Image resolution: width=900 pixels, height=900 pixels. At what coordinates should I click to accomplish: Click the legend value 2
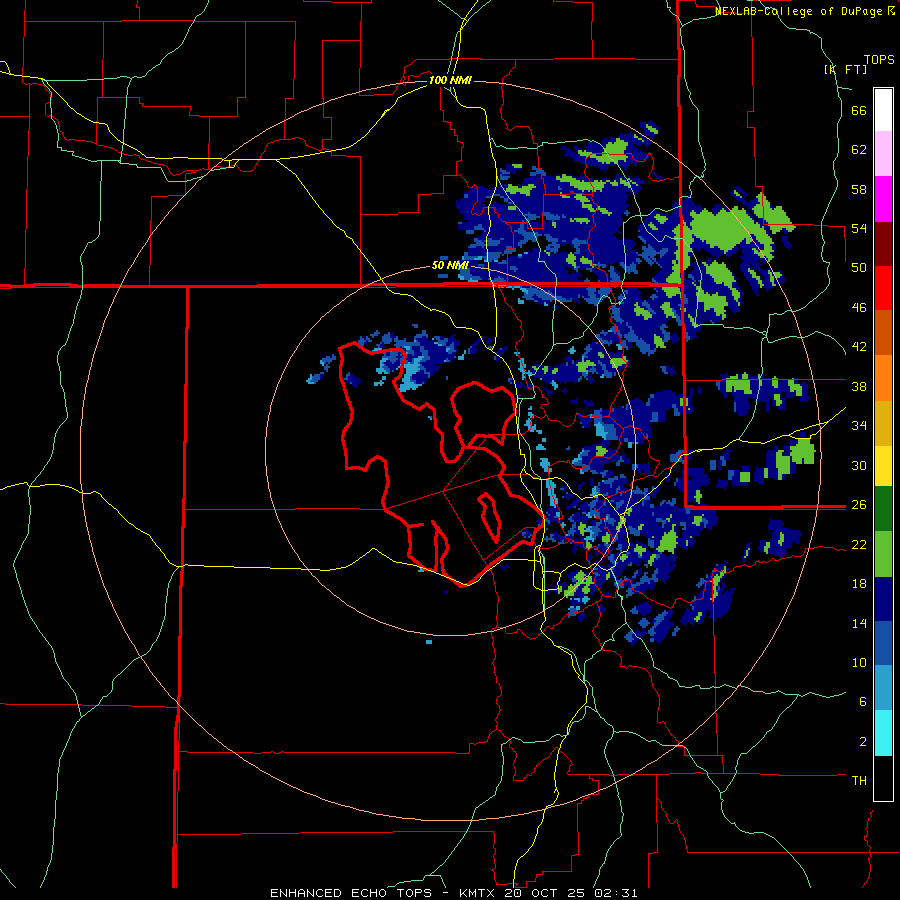point(862,742)
